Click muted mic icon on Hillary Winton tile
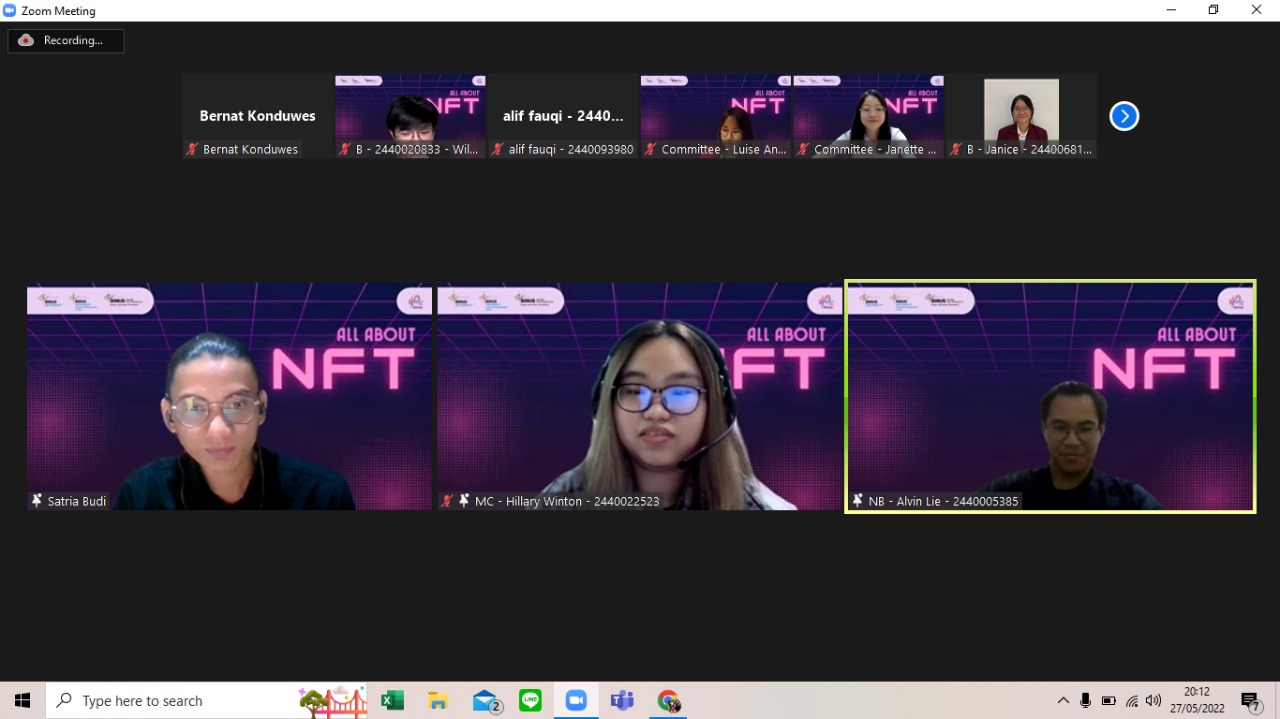 447,501
